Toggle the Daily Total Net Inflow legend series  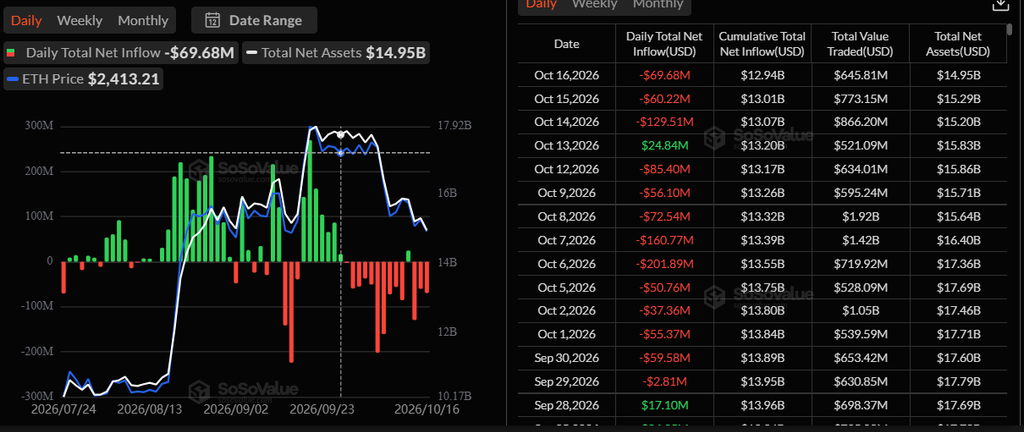click(120, 53)
